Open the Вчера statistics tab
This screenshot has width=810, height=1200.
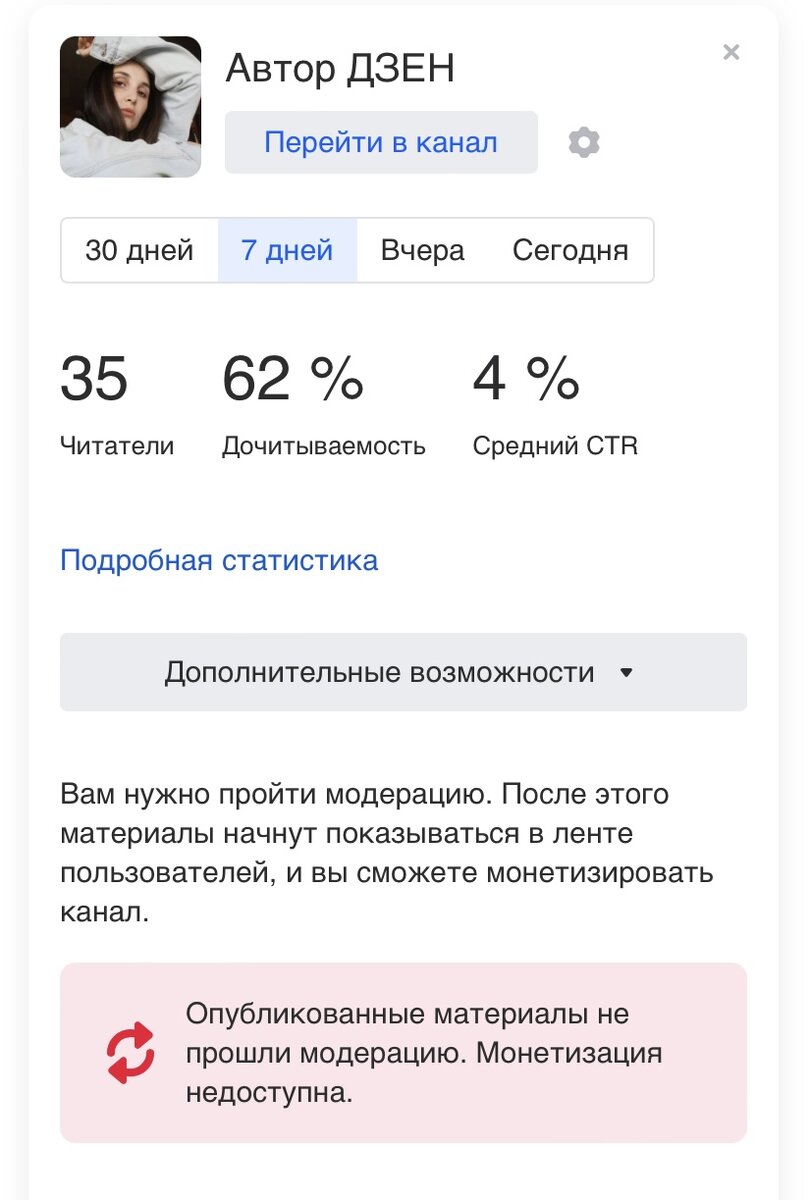point(423,251)
